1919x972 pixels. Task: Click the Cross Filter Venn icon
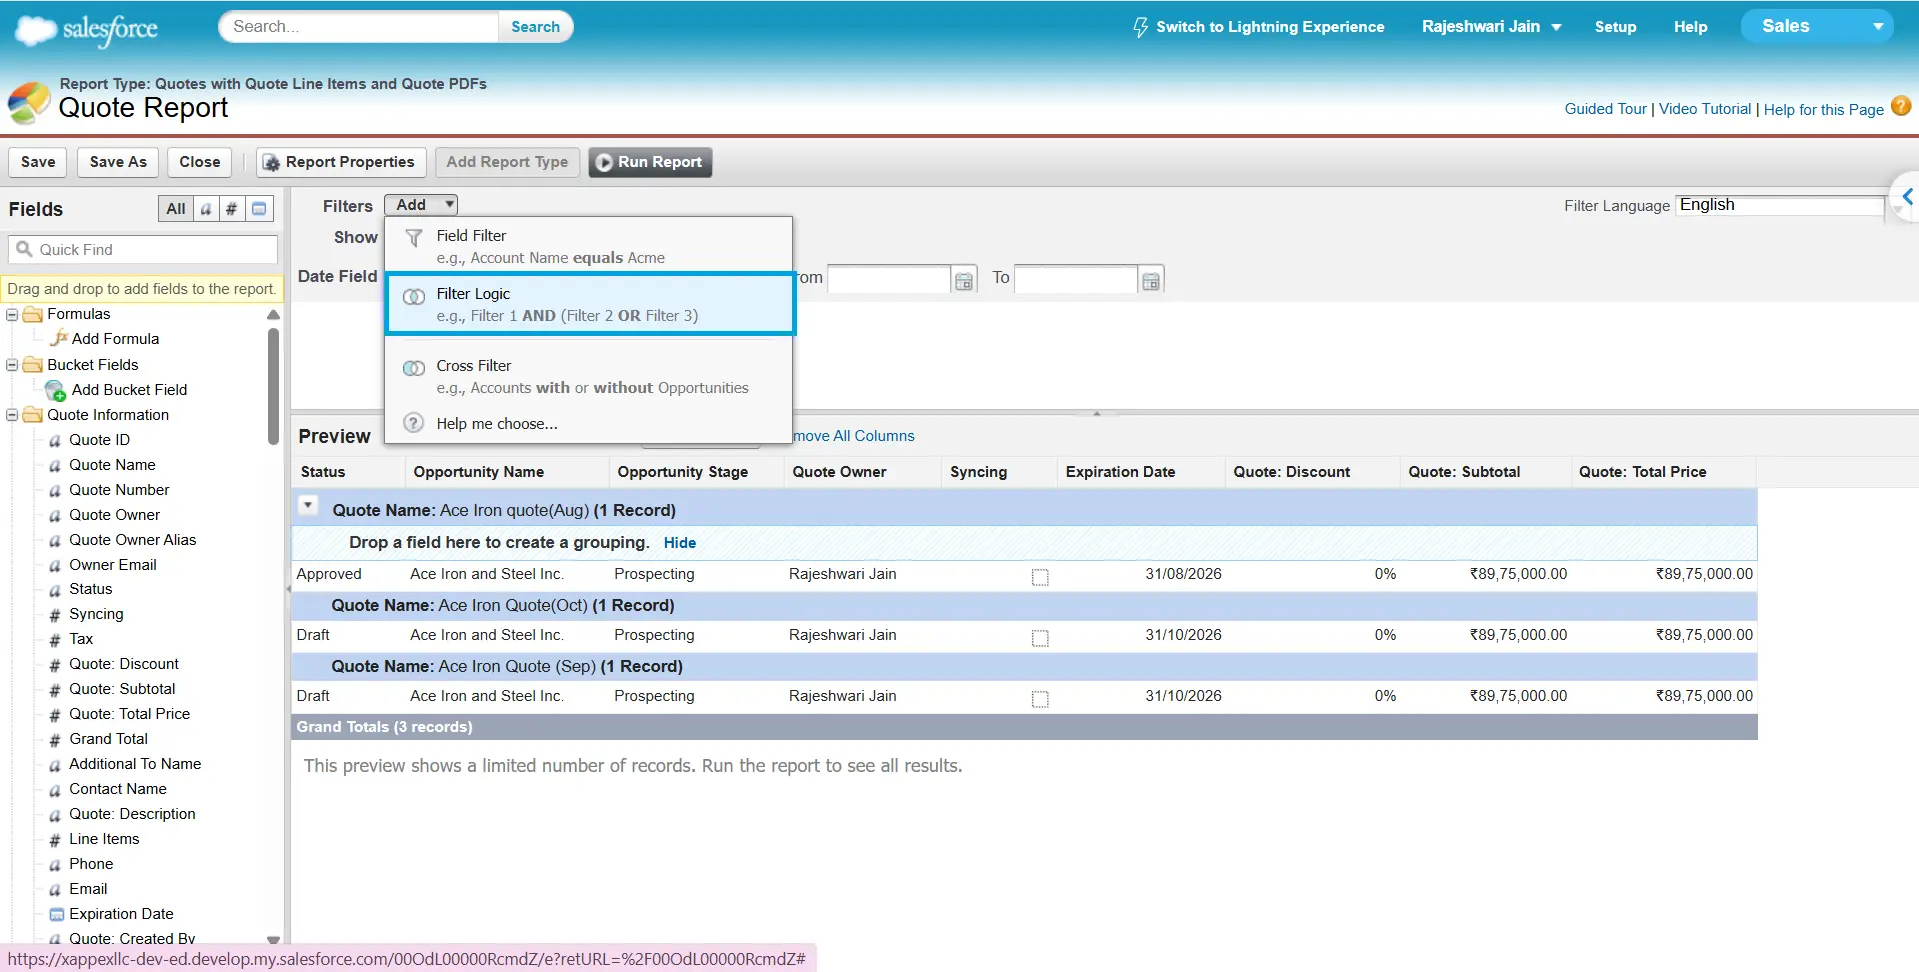coord(414,368)
